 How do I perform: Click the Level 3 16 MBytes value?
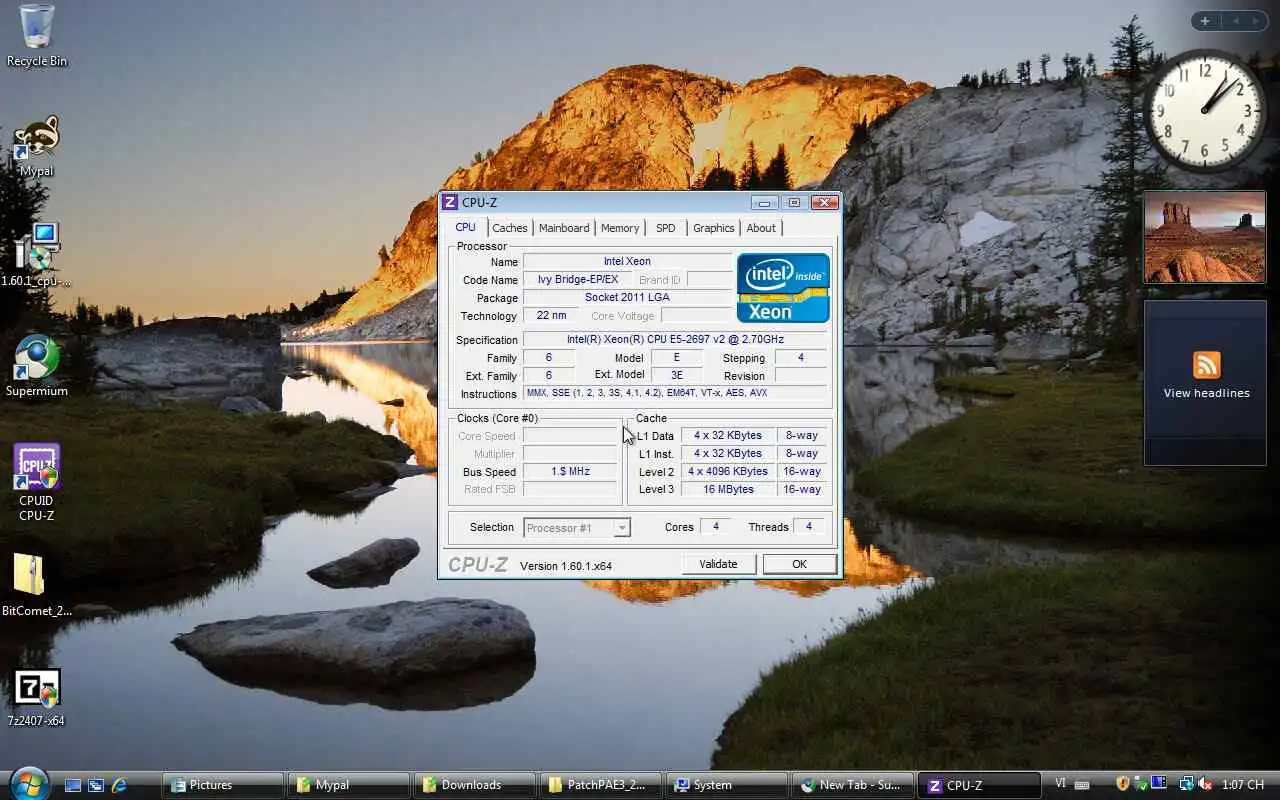coord(728,489)
